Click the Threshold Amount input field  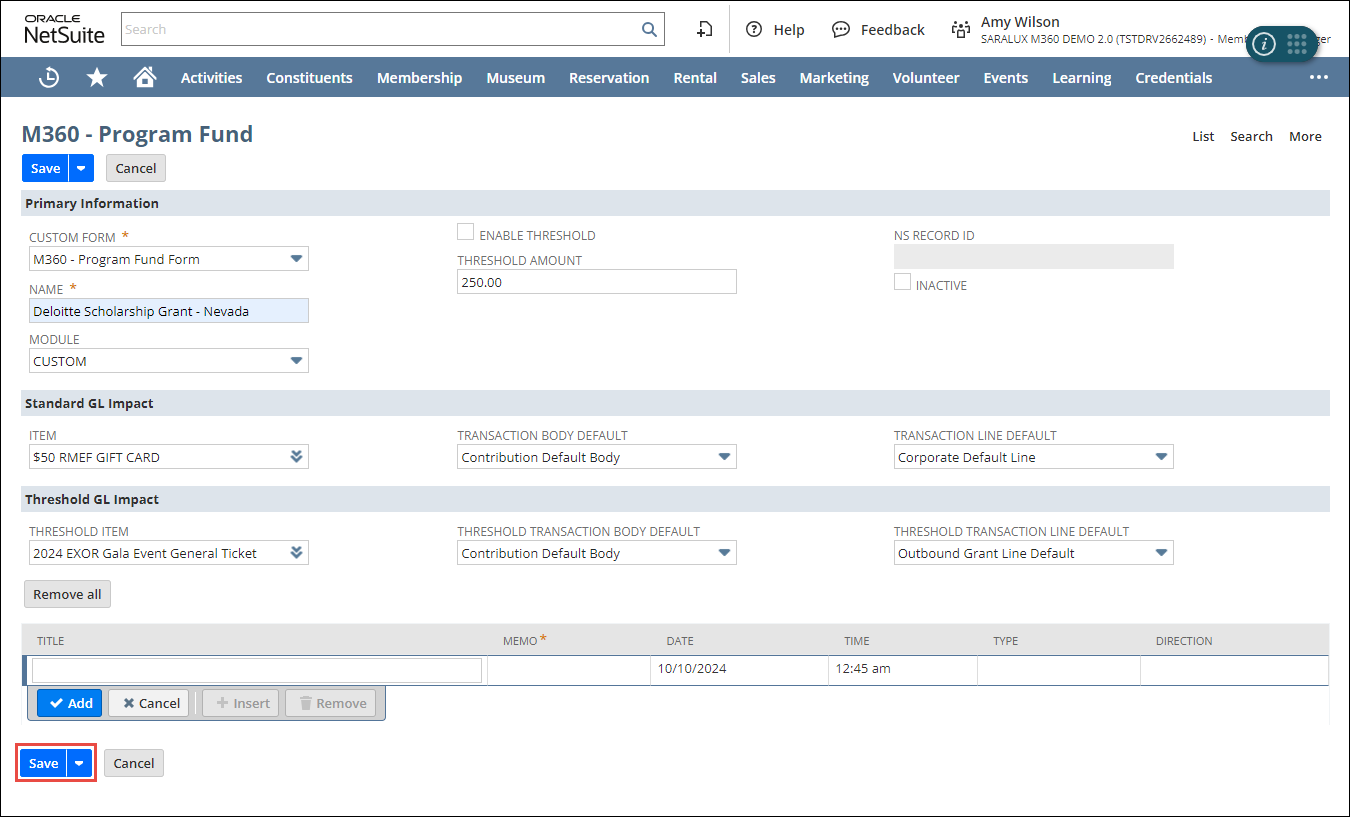(x=596, y=282)
